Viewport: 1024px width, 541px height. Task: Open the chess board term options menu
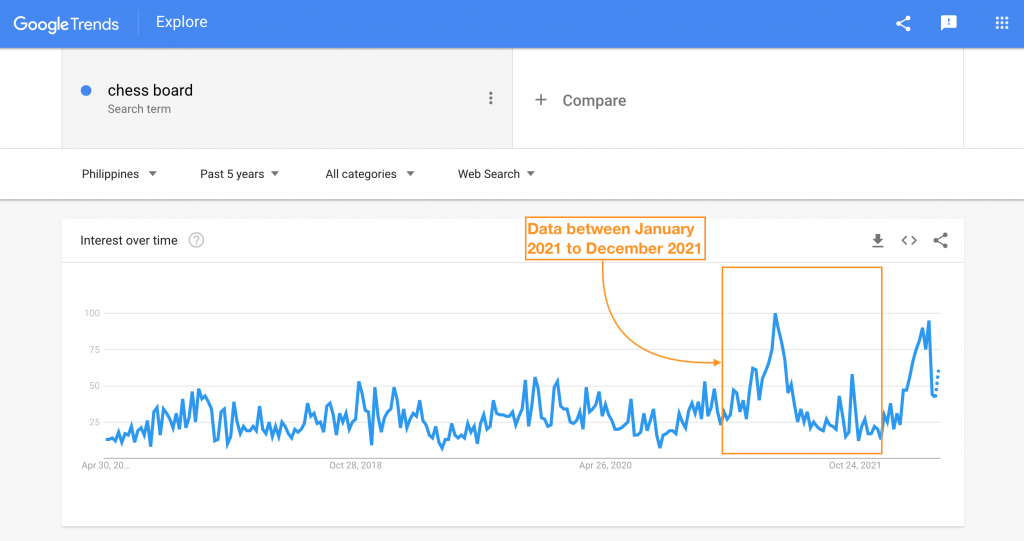(x=490, y=98)
